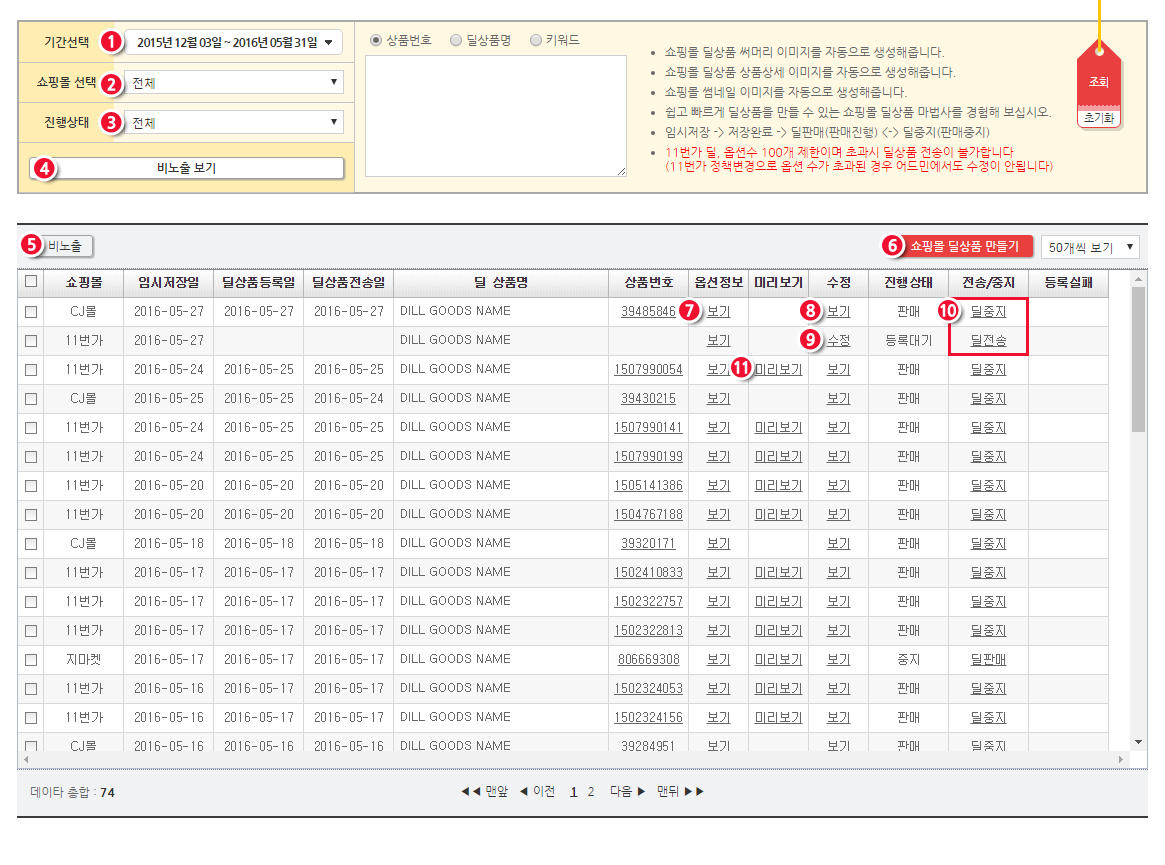The image size is (1165, 865).
Task: Open product number link 39485846
Action: (x=648, y=311)
